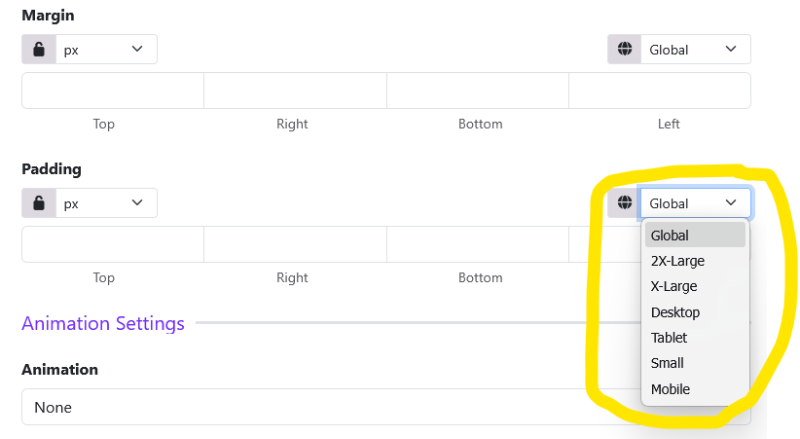Click the Padding globe breakpoint icon
The image size is (800, 439).
click(624, 204)
